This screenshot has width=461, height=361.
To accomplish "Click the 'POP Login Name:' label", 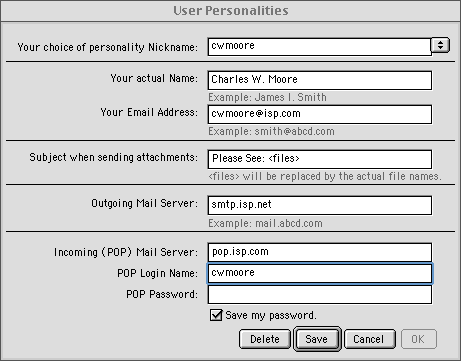I will pos(157,273).
